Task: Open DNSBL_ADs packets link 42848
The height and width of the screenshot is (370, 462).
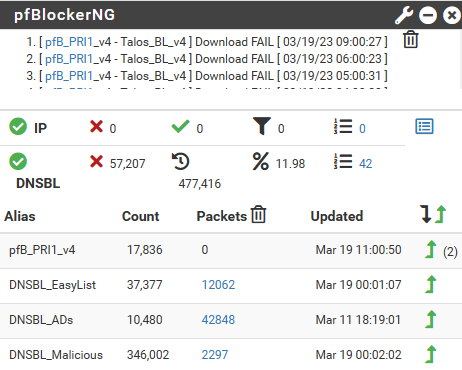Action: tap(218, 320)
